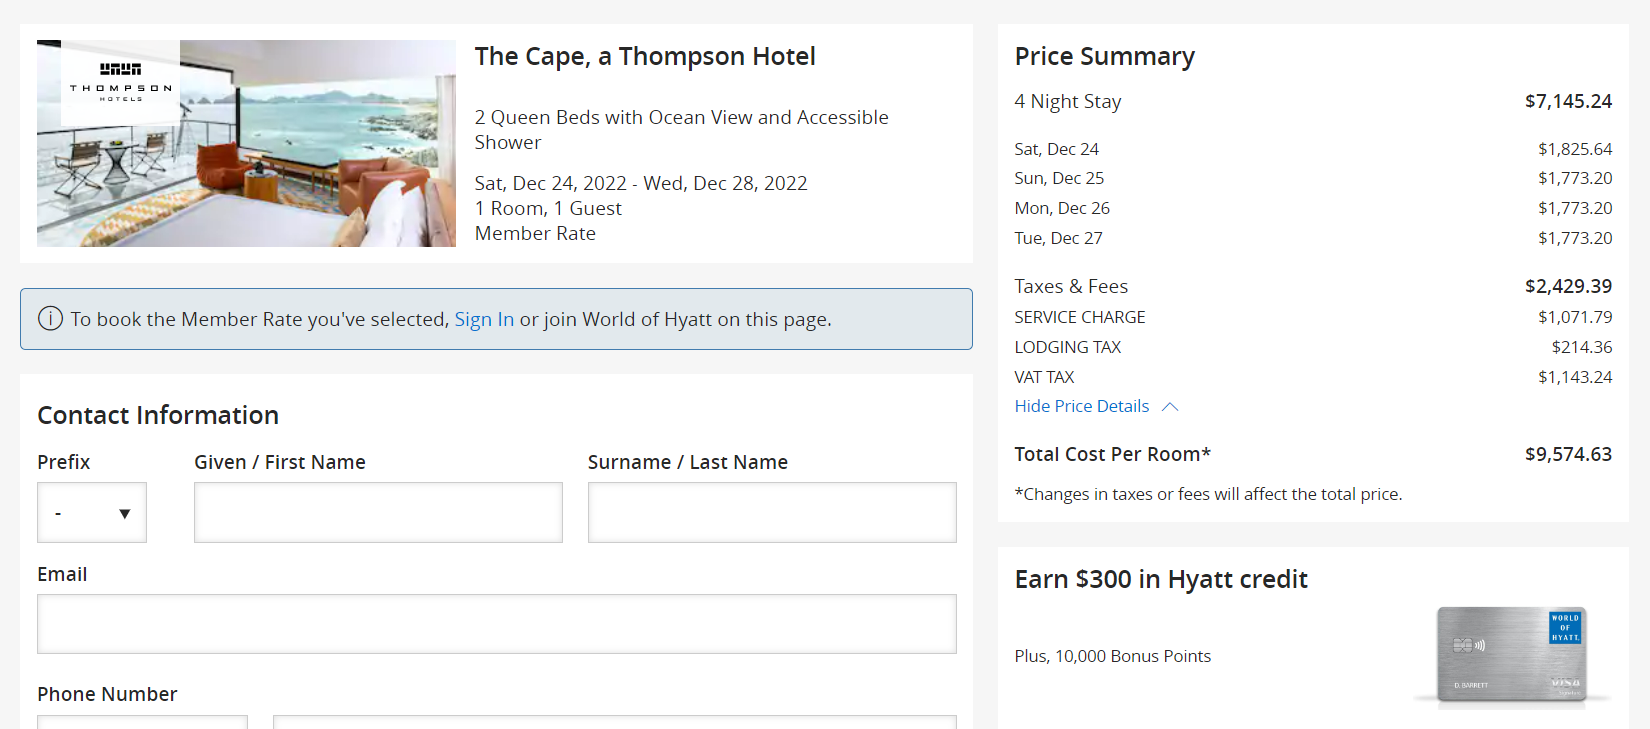This screenshot has height=729, width=1650.
Task: Click the info icon in member rate notice
Action: (x=50, y=319)
